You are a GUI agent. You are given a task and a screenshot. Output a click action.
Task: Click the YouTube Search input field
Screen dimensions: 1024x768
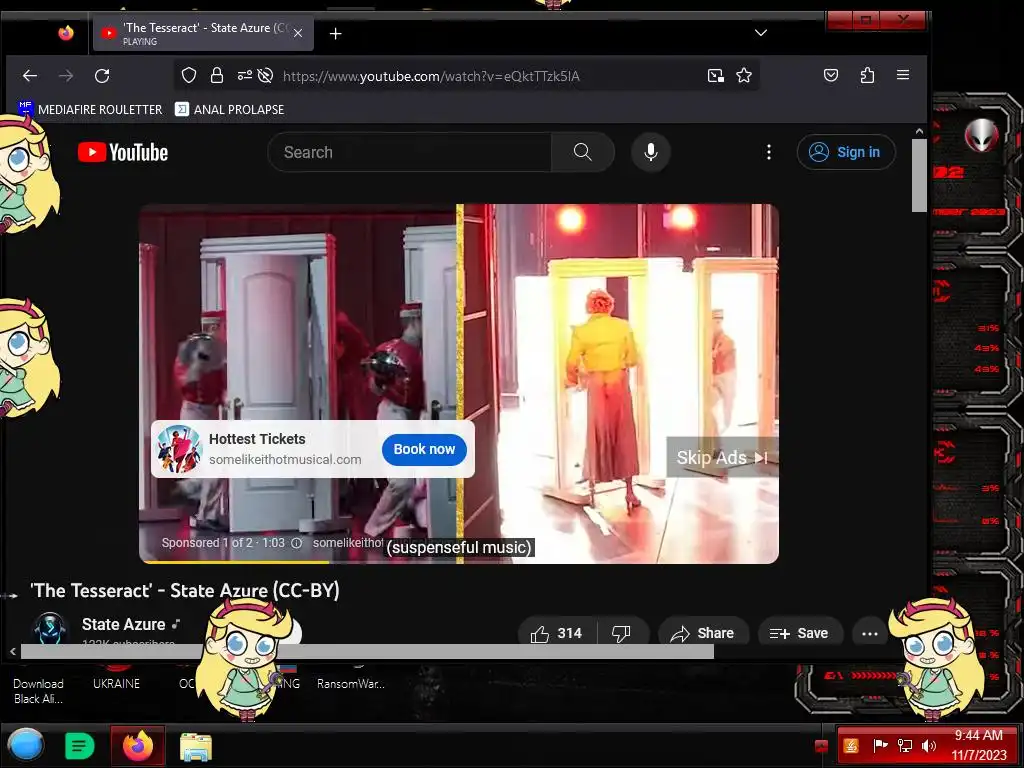[409, 152]
